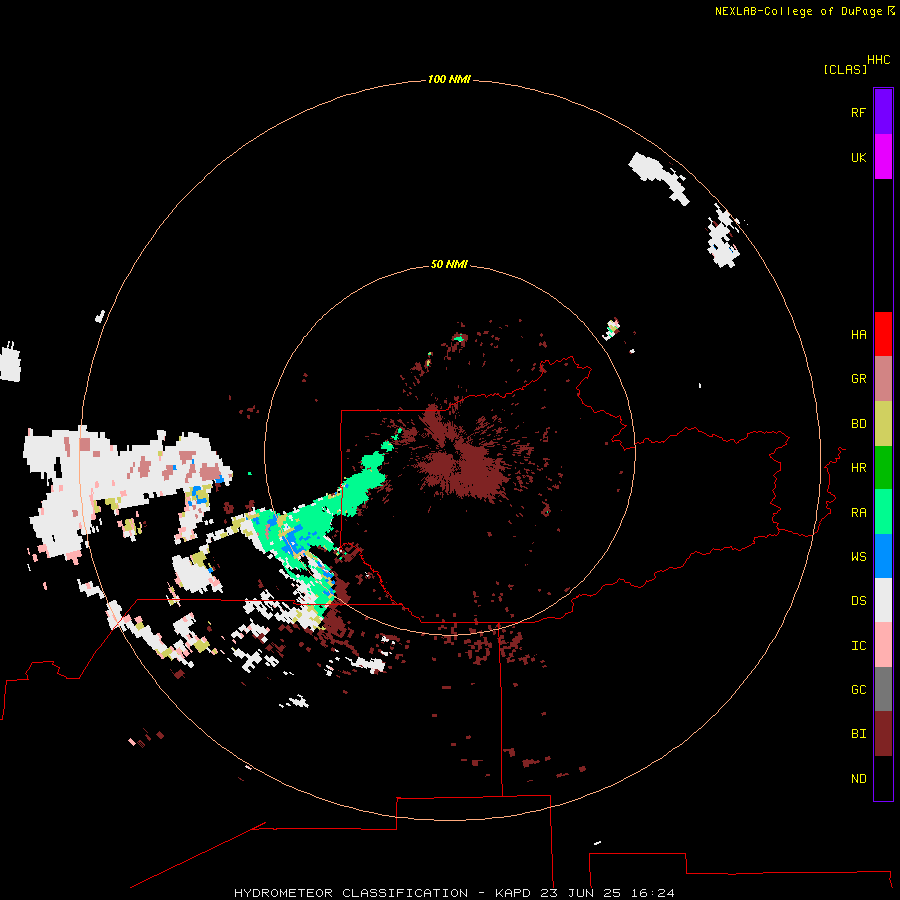Click the '[CLAS]' legend header
Image resolution: width=900 pixels, height=900 pixels.
point(845,69)
